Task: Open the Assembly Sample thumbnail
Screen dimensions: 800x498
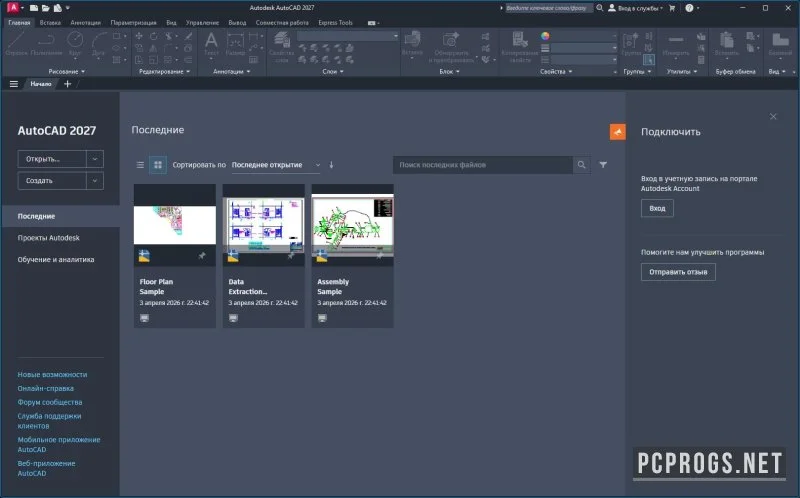Action: 353,225
